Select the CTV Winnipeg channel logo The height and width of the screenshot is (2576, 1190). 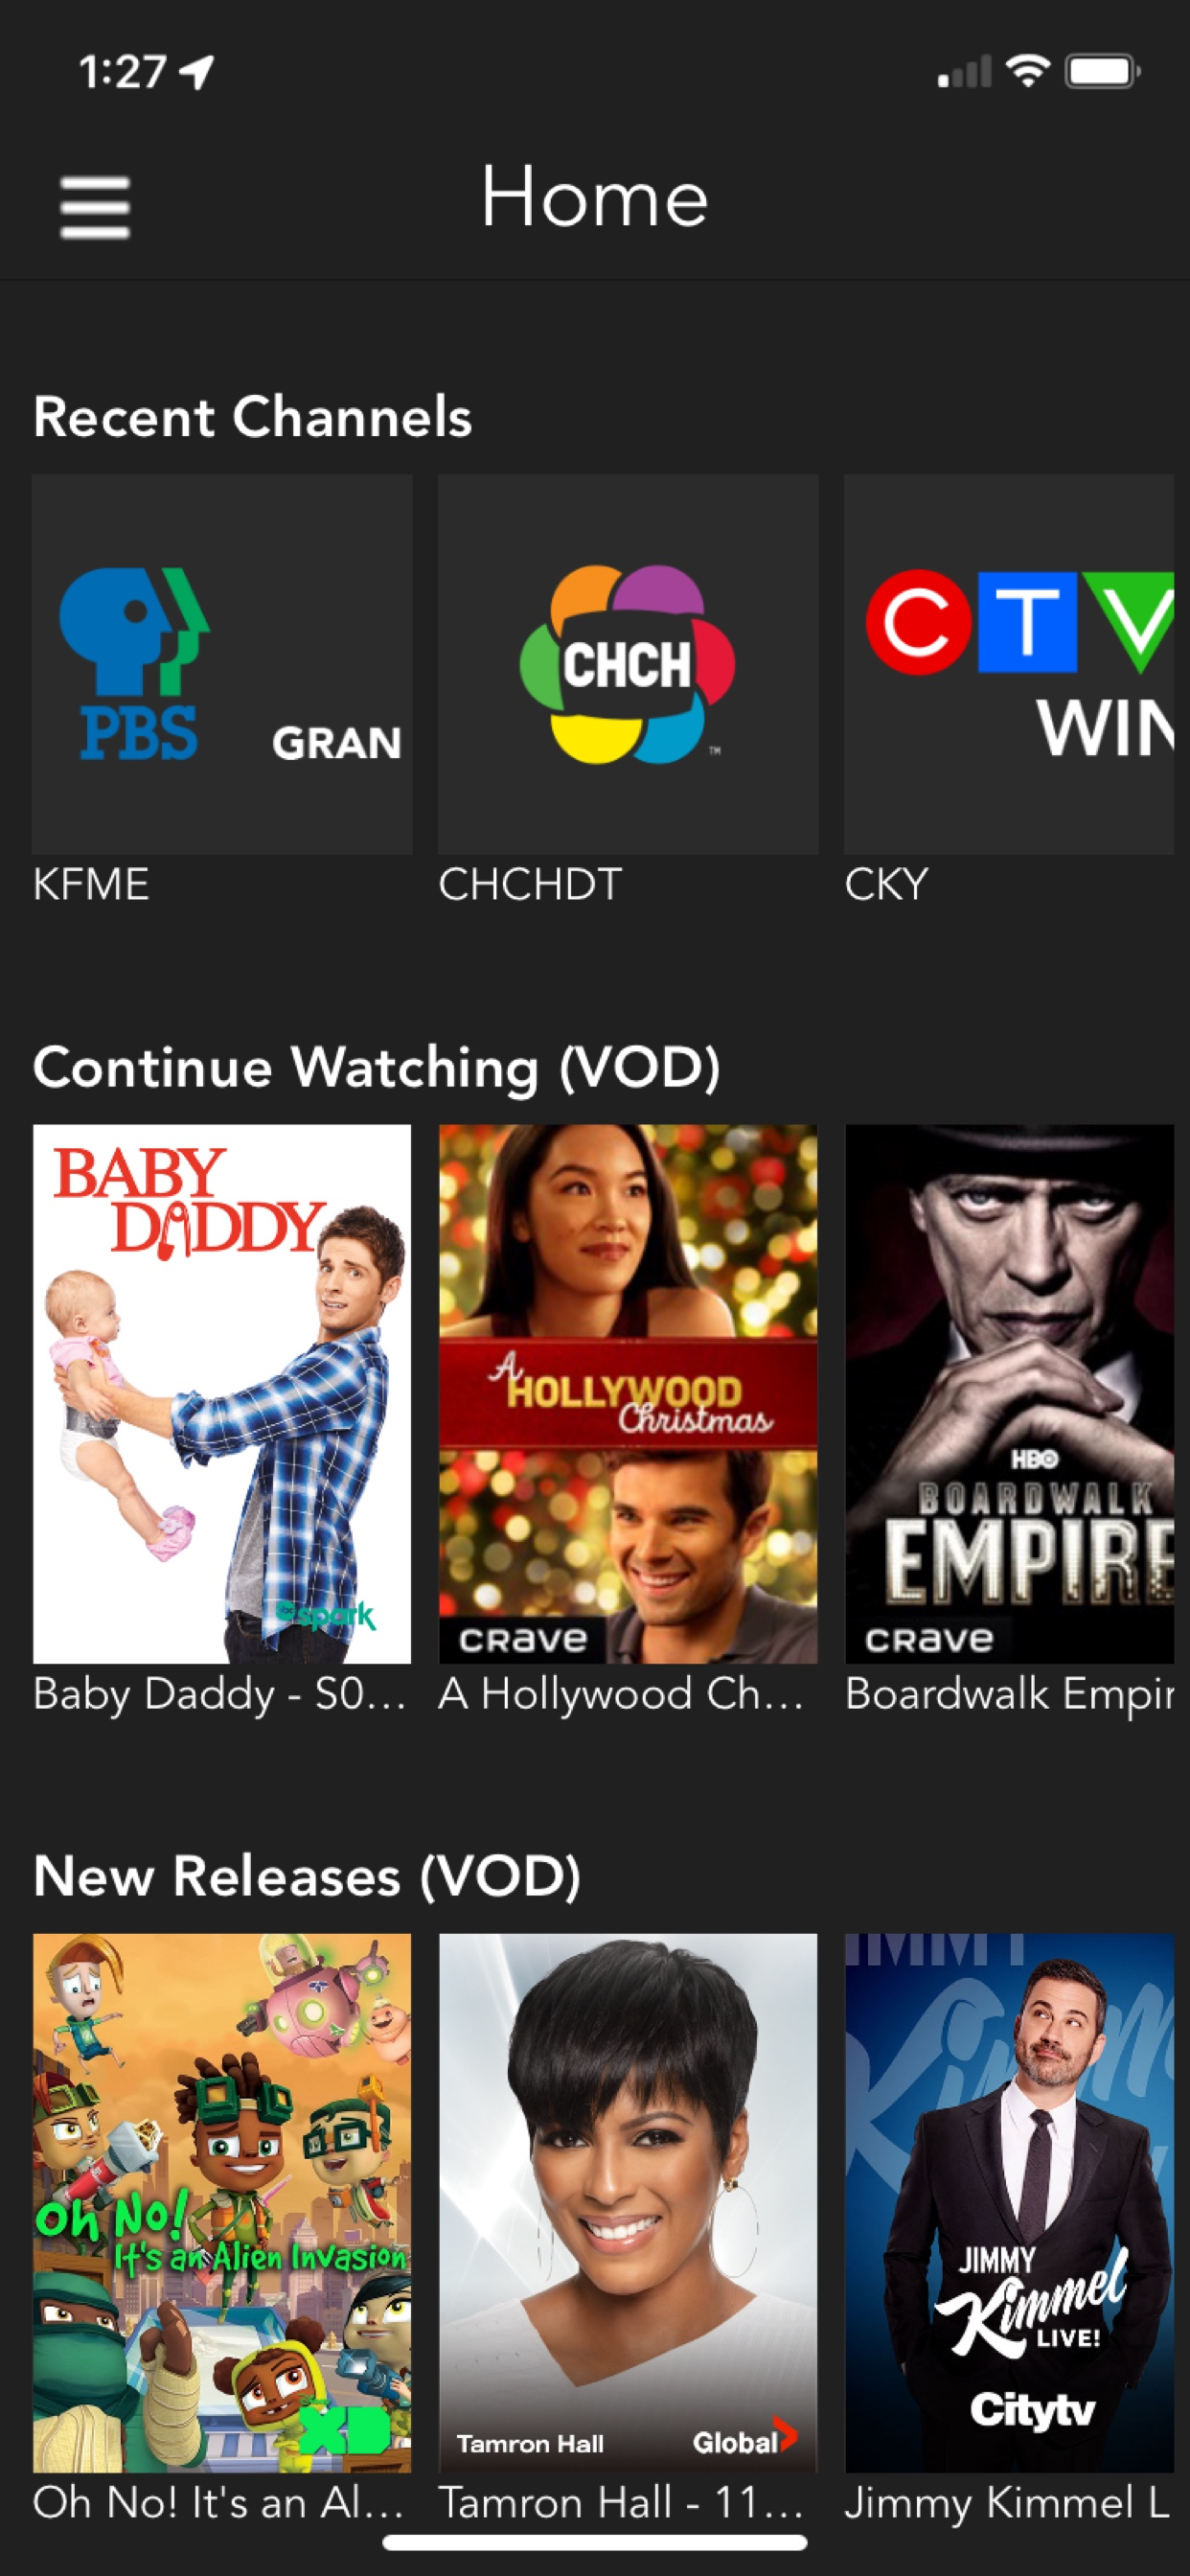tap(1009, 664)
